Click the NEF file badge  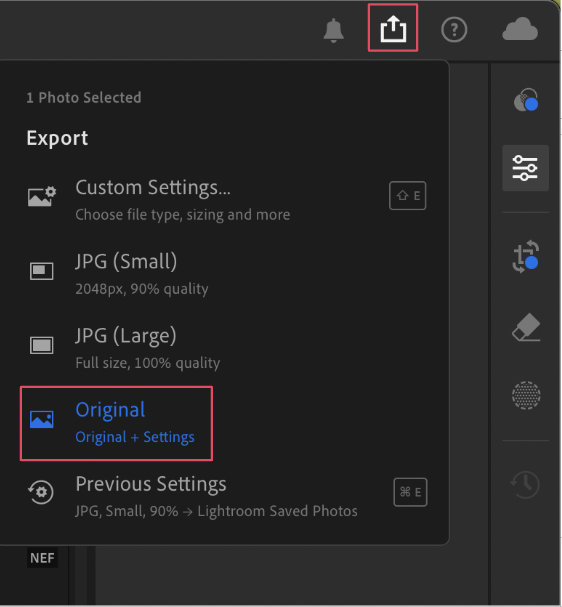(x=42, y=558)
